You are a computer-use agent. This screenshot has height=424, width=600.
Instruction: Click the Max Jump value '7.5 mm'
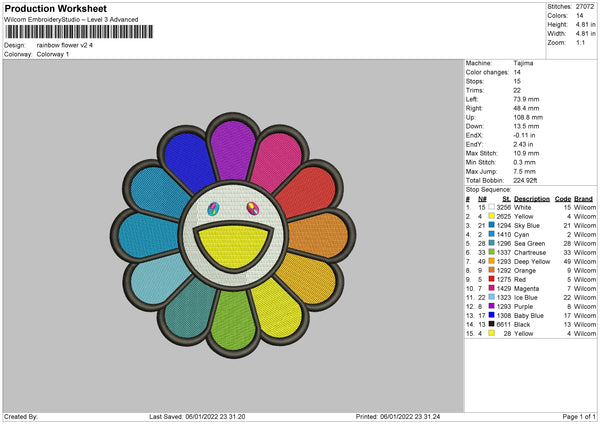coord(524,171)
